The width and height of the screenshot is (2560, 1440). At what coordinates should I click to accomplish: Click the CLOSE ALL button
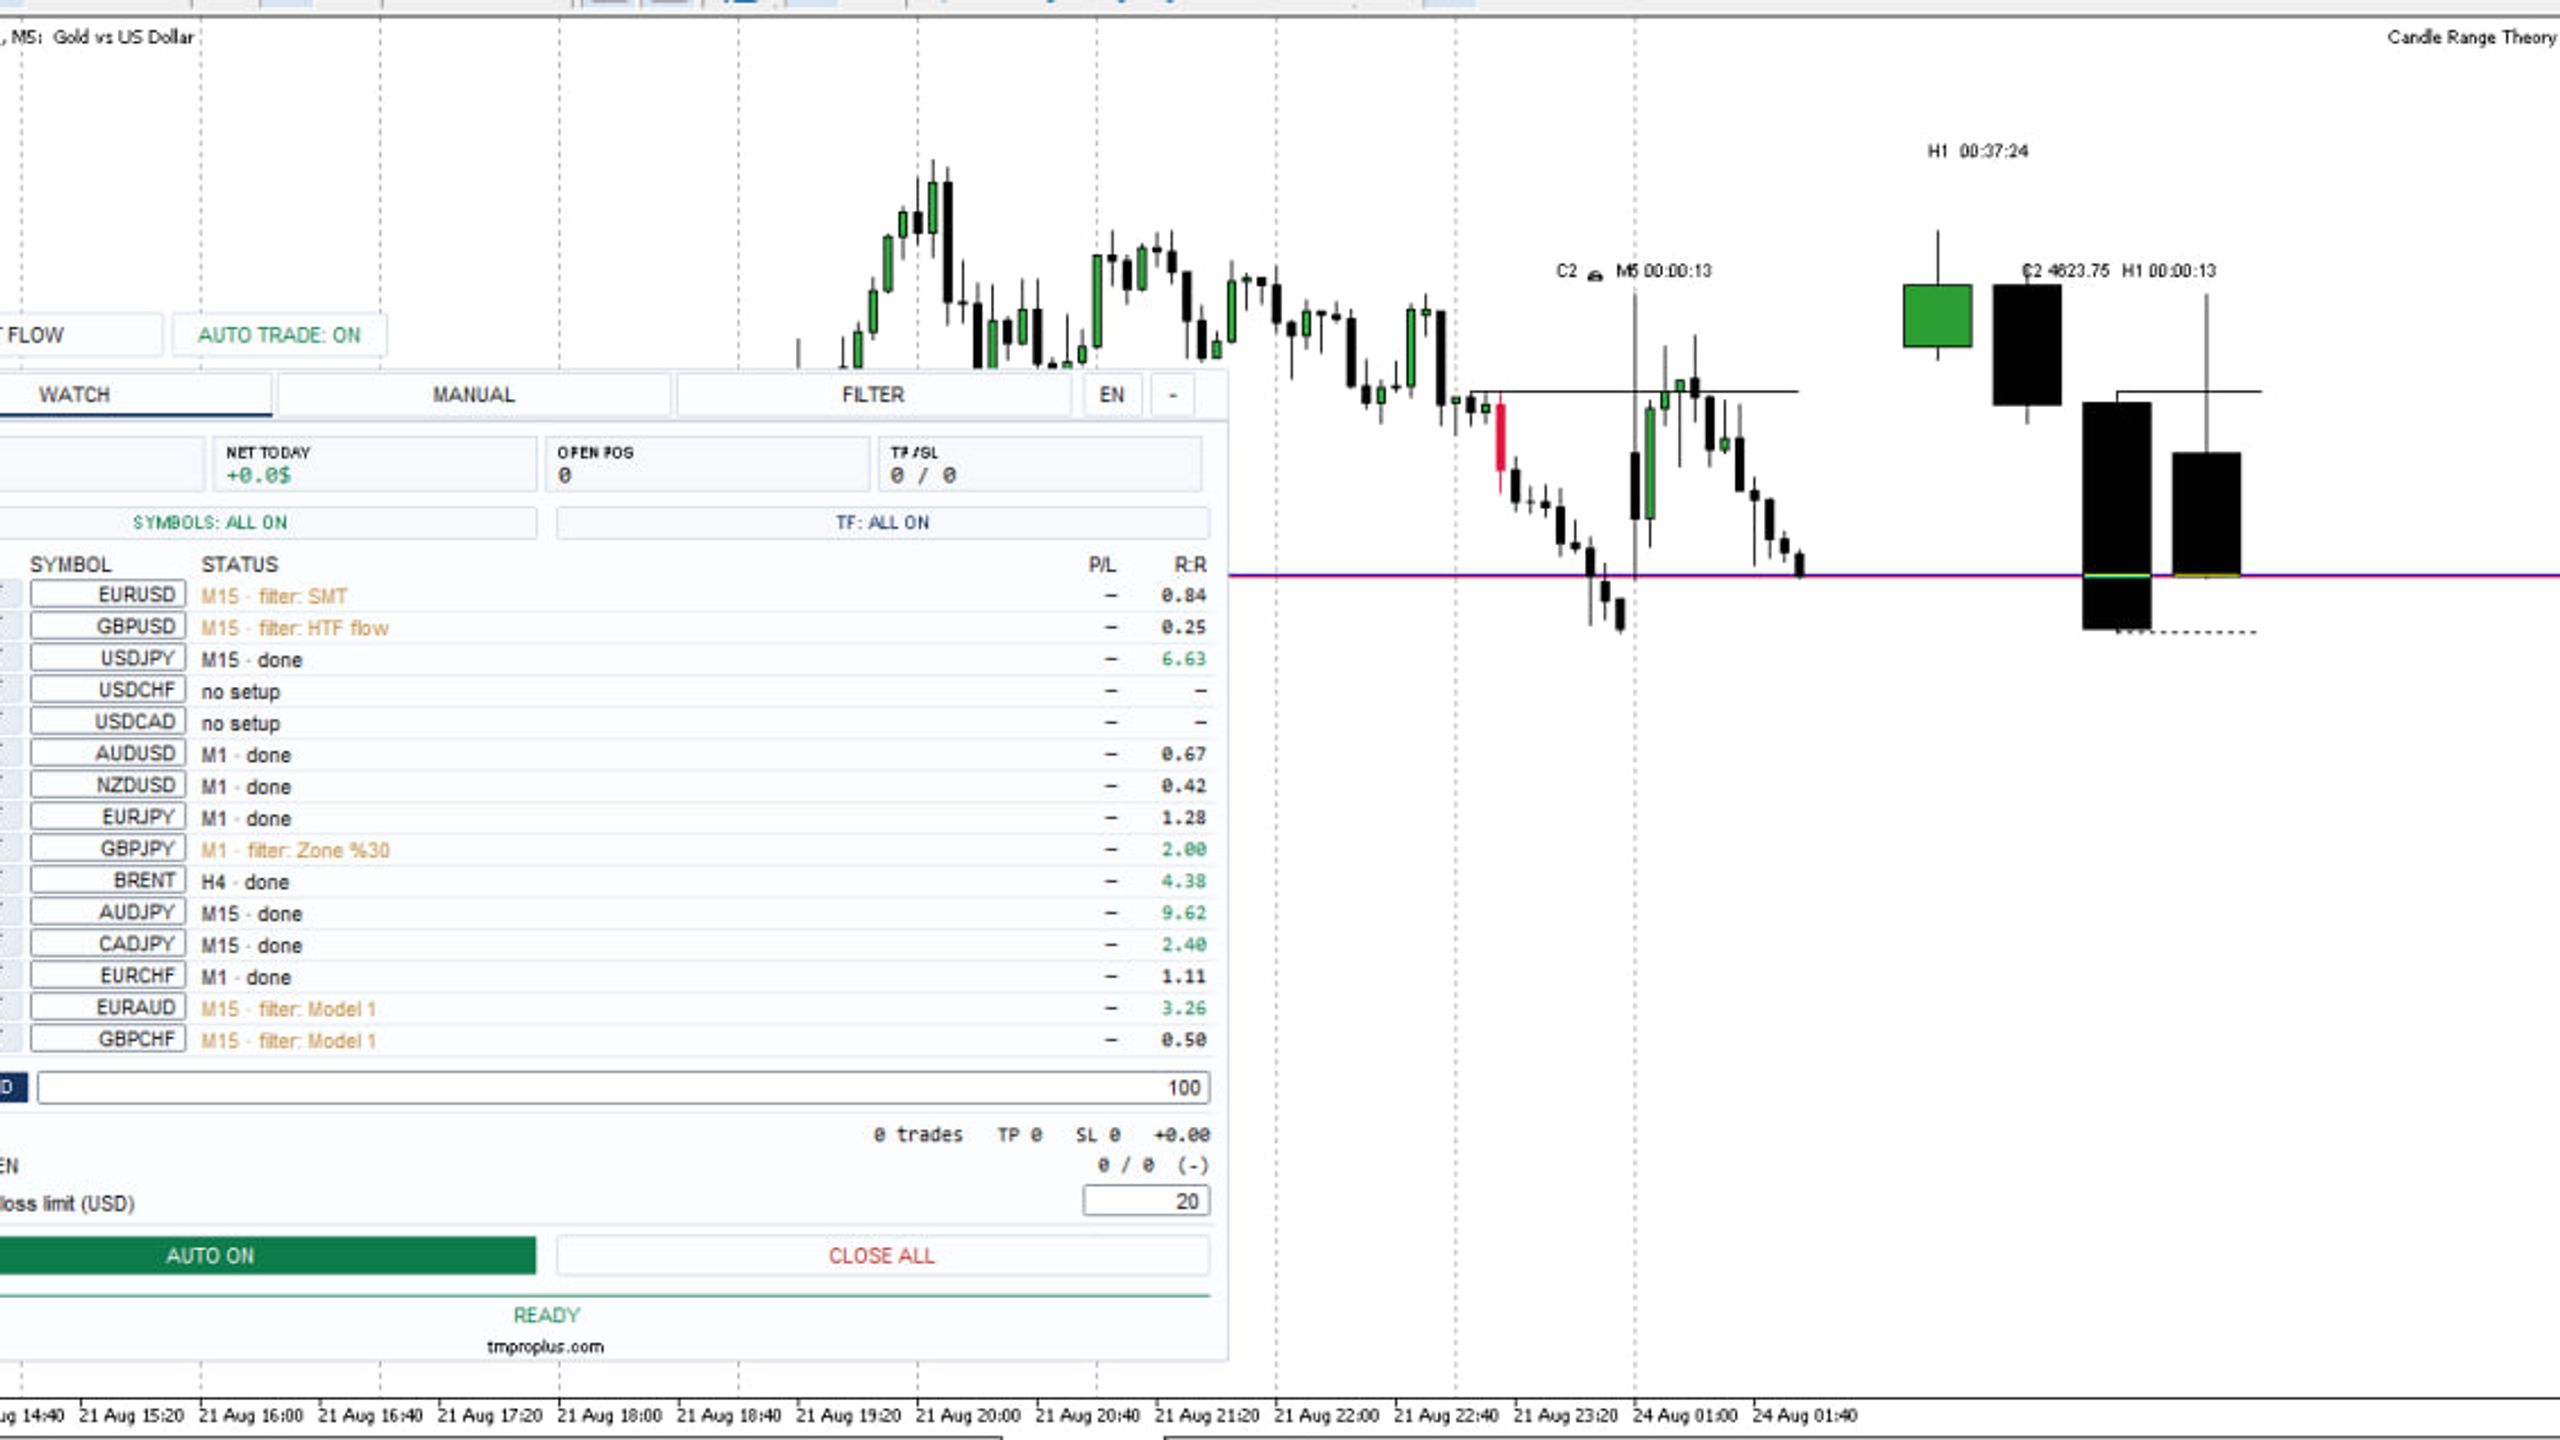point(883,1256)
